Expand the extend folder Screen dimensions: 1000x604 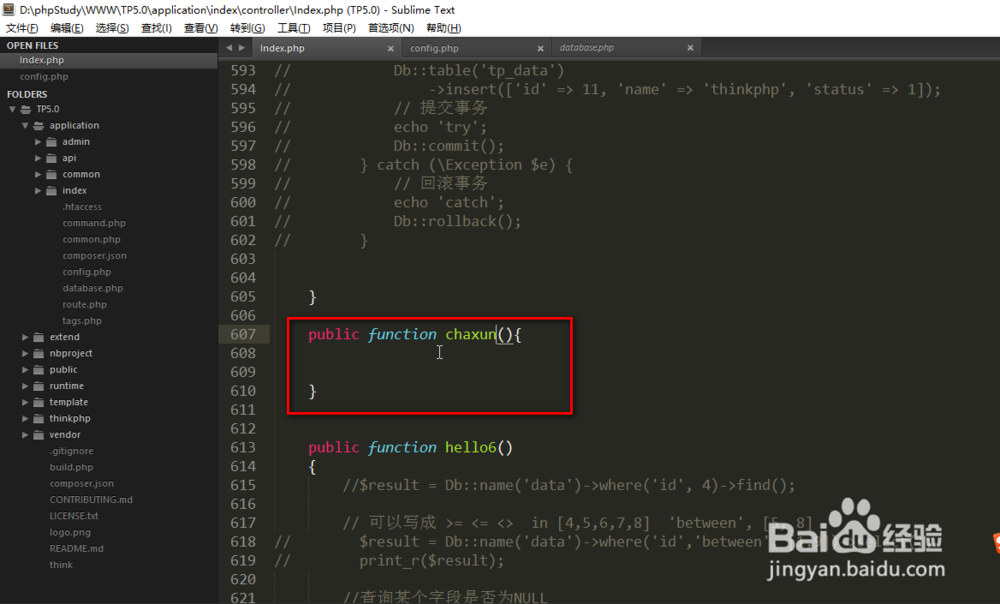tap(25, 337)
